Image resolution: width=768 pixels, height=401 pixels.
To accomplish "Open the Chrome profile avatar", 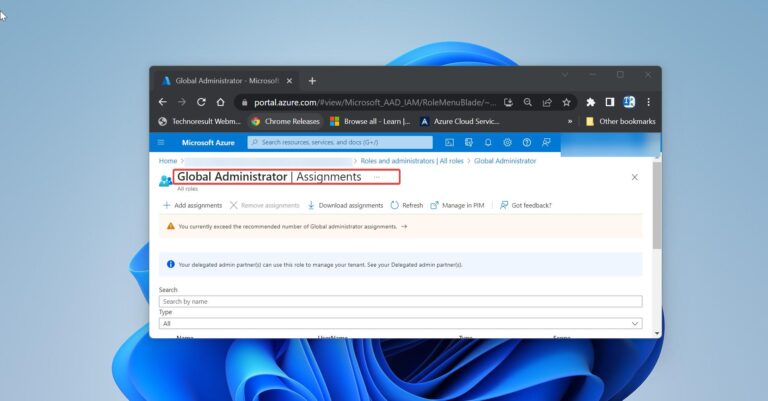I will [x=629, y=102].
